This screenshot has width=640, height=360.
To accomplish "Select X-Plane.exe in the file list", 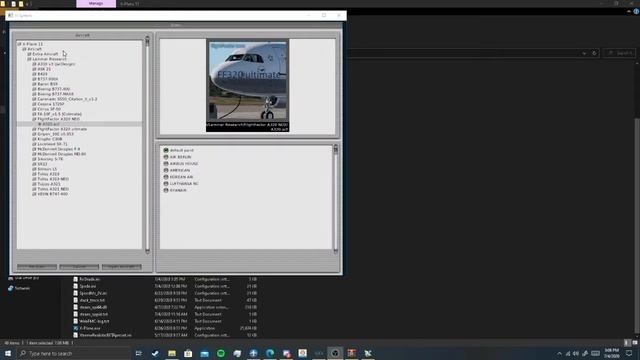I will [89, 328].
